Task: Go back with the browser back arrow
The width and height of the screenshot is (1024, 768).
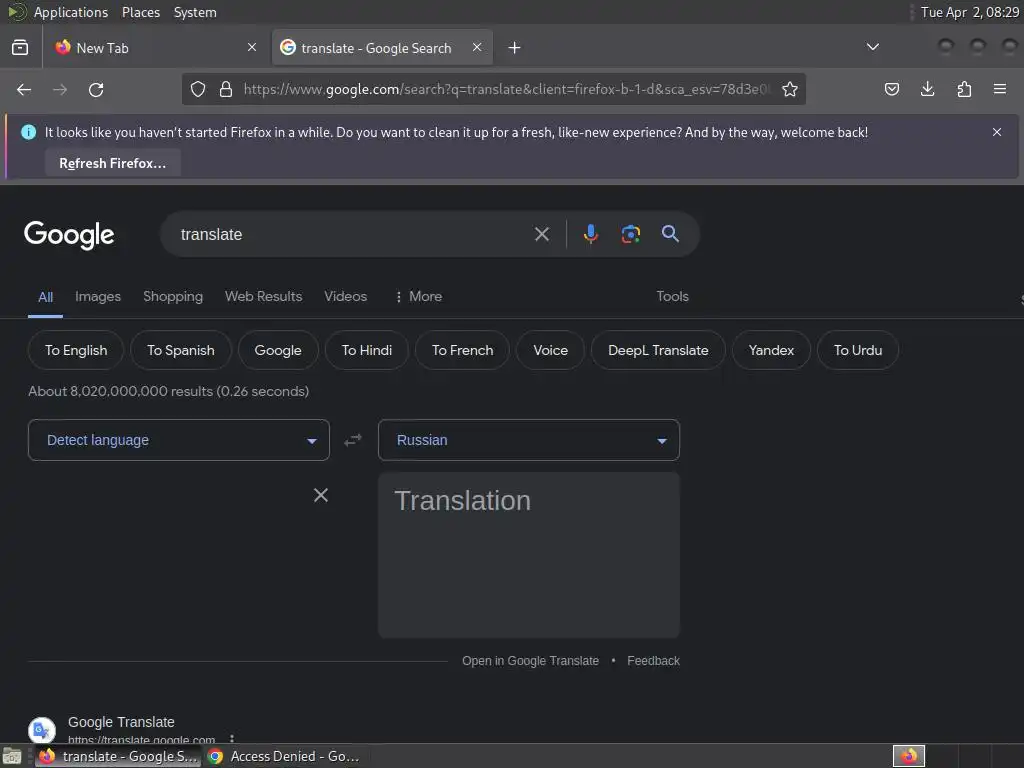Action: (24, 89)
